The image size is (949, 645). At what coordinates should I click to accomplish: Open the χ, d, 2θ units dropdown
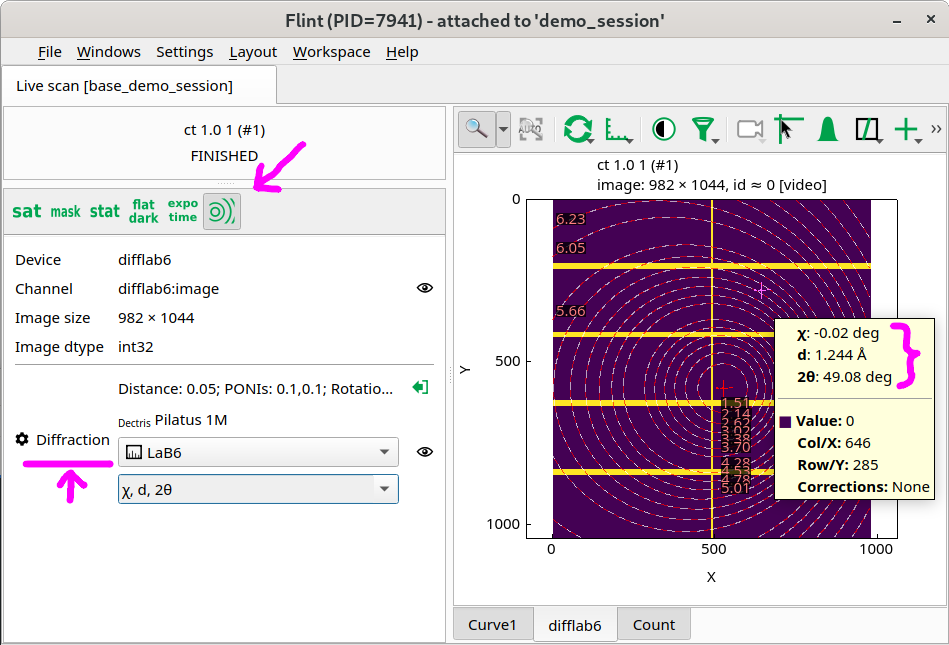258,489
